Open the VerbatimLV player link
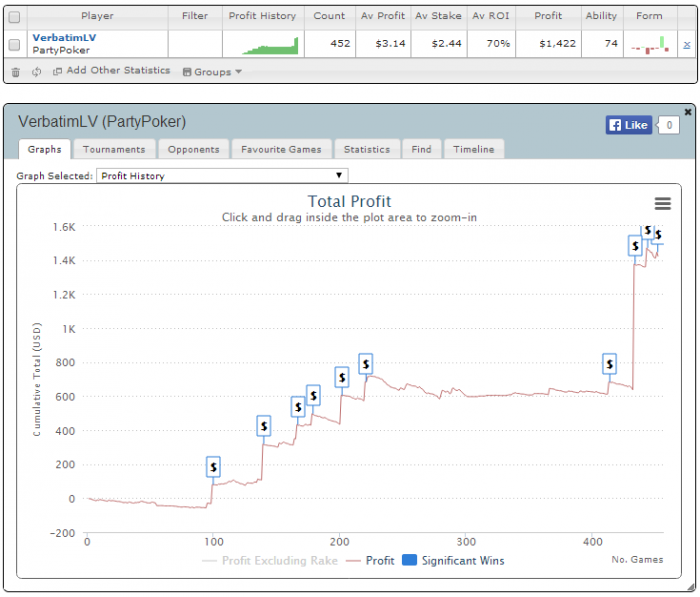The image size is (700, 597). 64,38
